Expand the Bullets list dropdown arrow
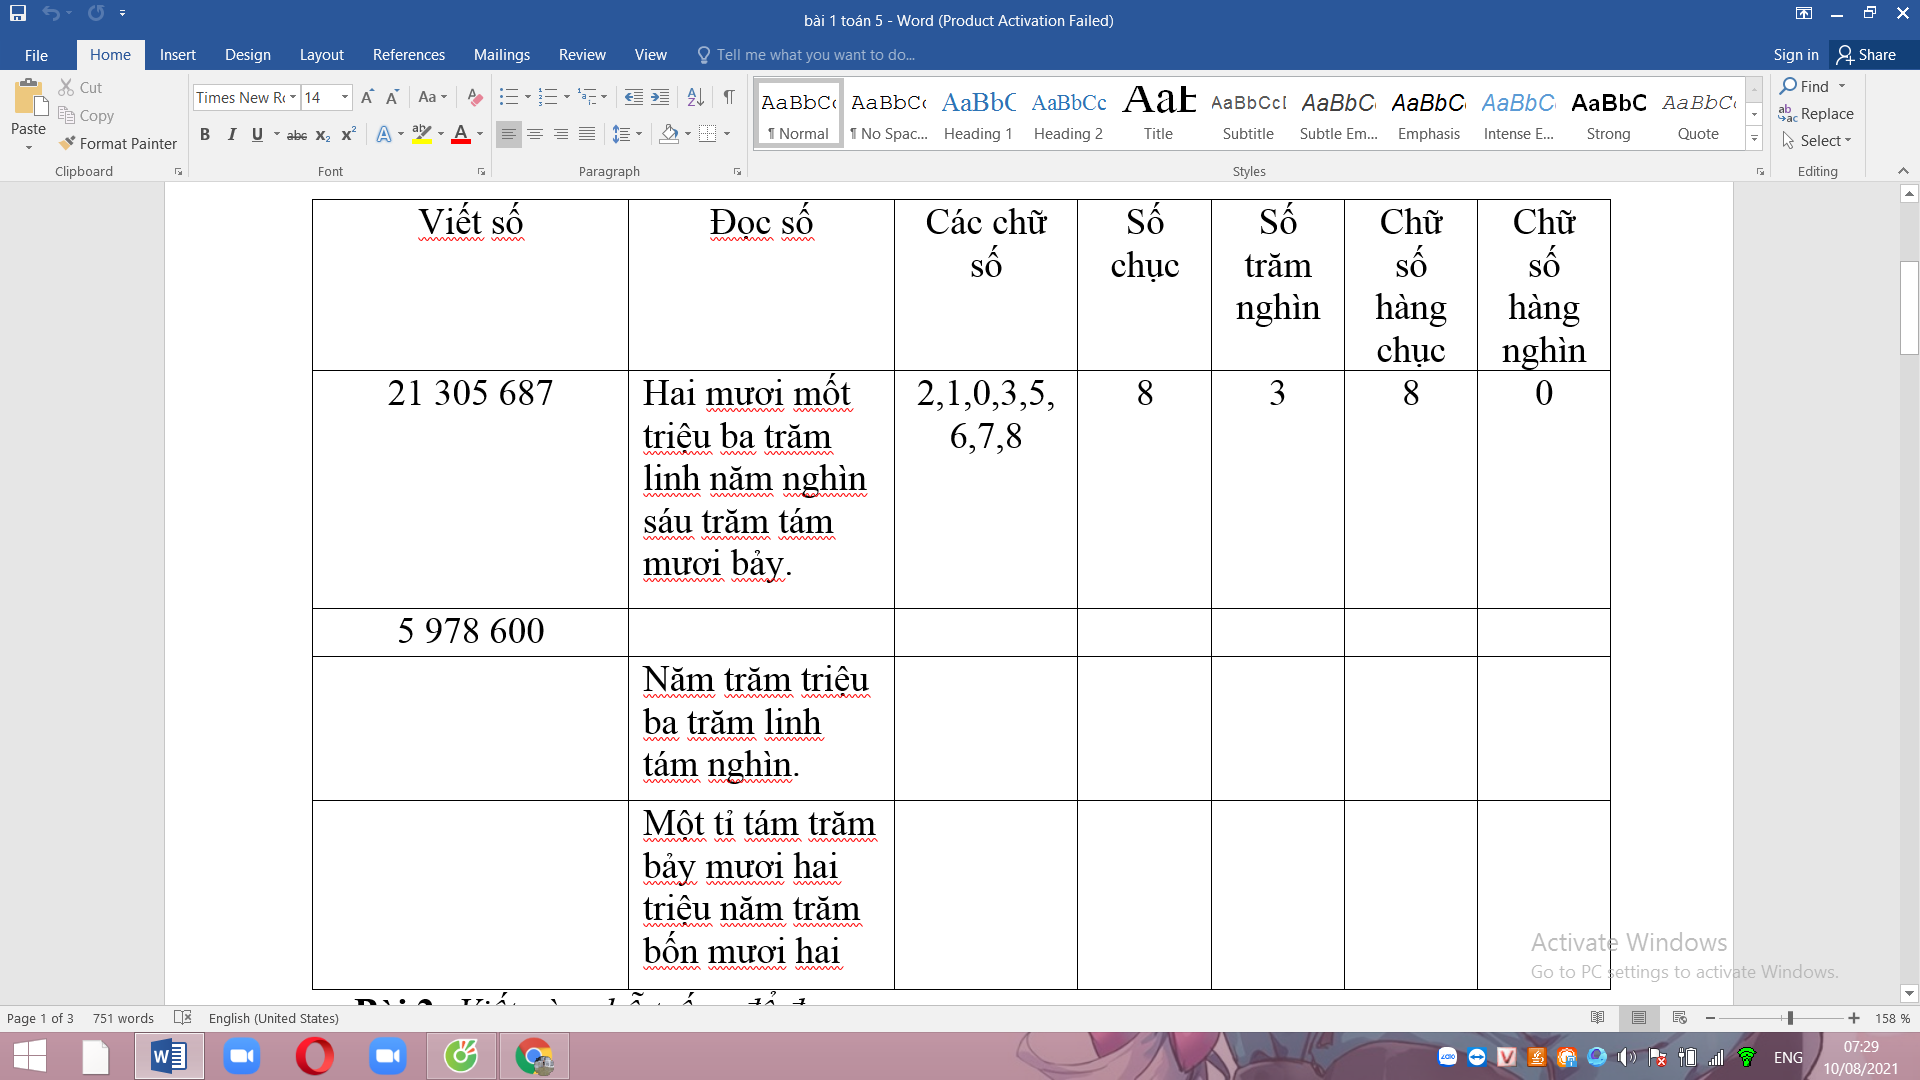Screen dimensions: 1920x1080 click(x=527, y=97)
